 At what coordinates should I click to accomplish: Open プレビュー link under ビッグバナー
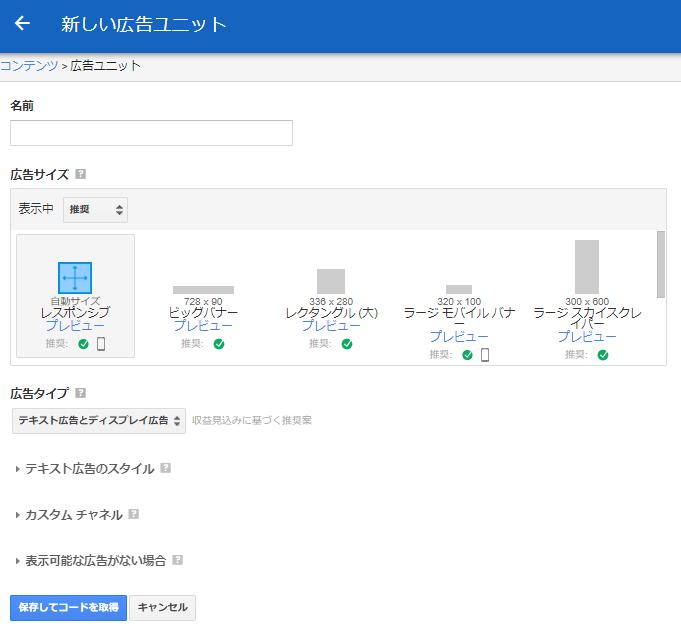pyautogui.click(x=203, y=326)
